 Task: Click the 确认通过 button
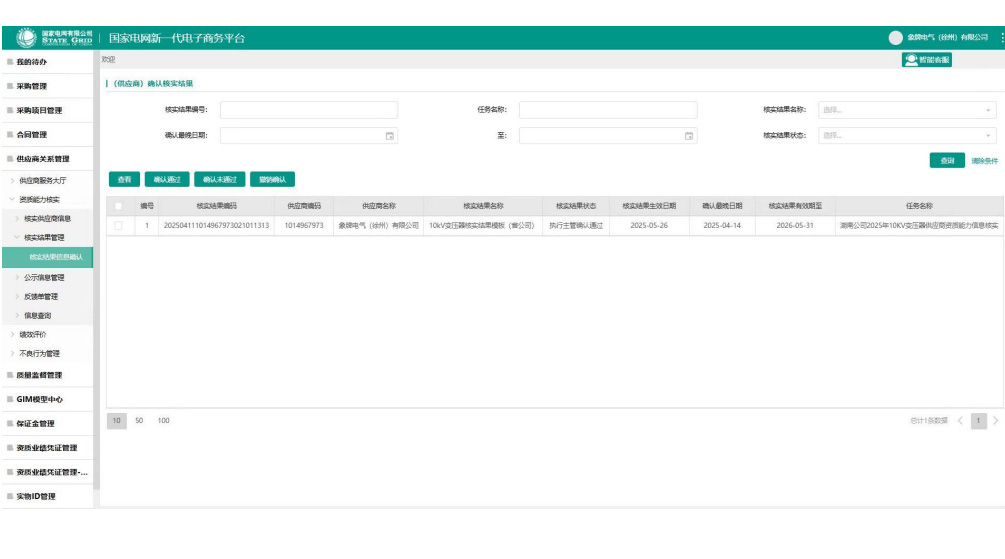pyautogui.click(x=167, y=180)
